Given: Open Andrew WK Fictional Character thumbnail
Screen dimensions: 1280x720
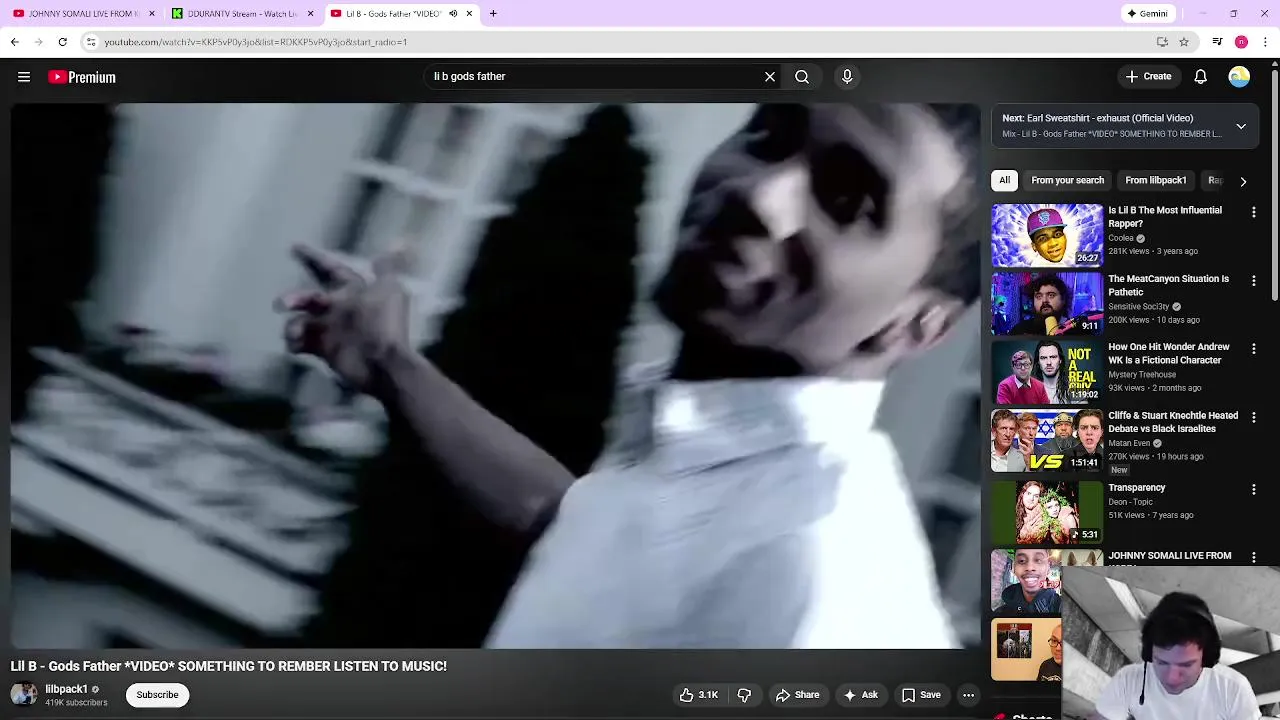Looking at the screenshot, I should [x=1047, y=372].
